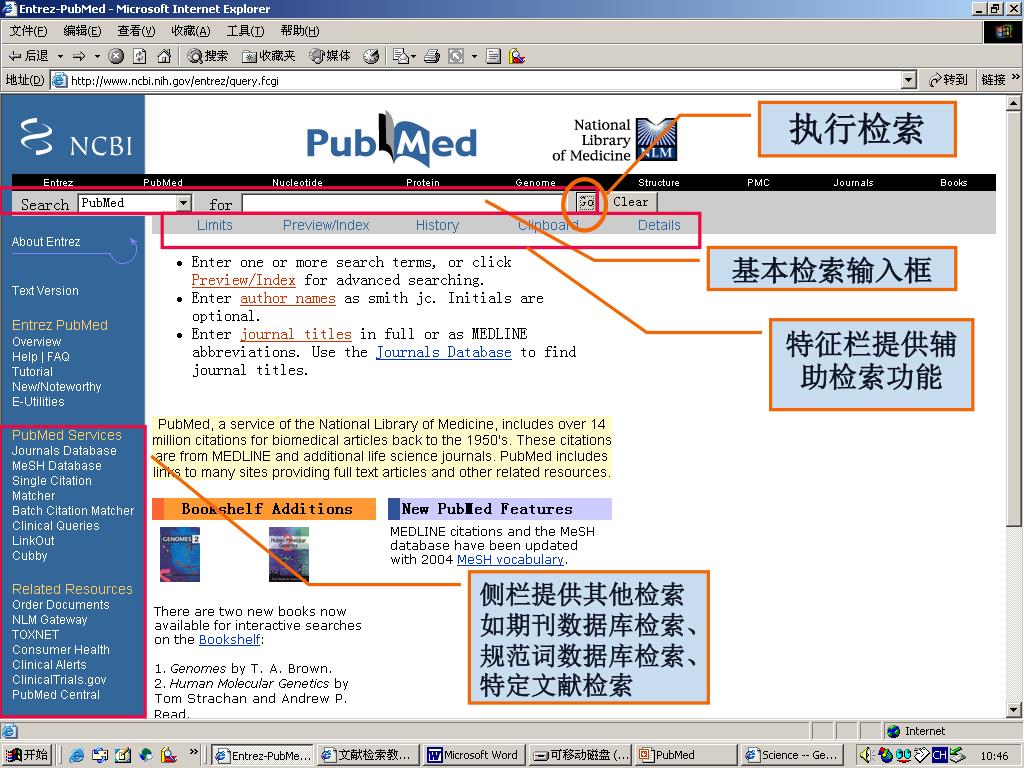
Task: Open the 收藏夹 favorites toolbar button
Action: (268, 56)
